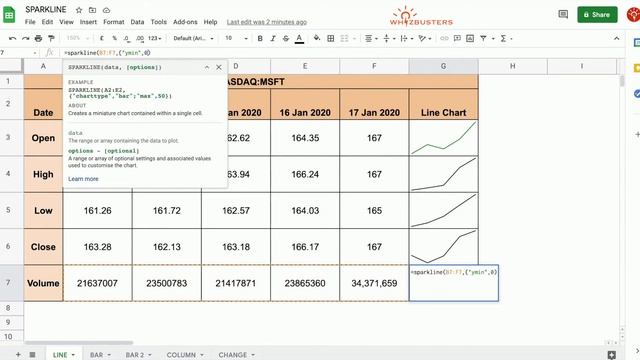The image size is (640, 360).
Task: Open the Default (Arial) font dropdown
Action: coord(193,38)
